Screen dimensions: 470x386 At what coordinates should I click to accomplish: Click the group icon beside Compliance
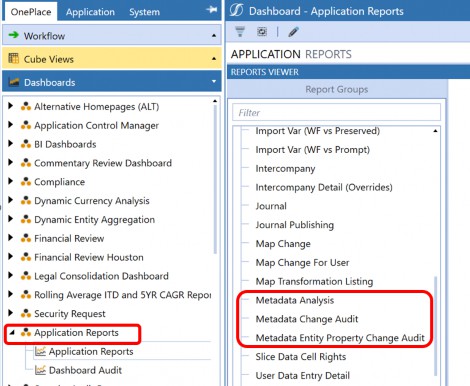[x=26, y=182]
